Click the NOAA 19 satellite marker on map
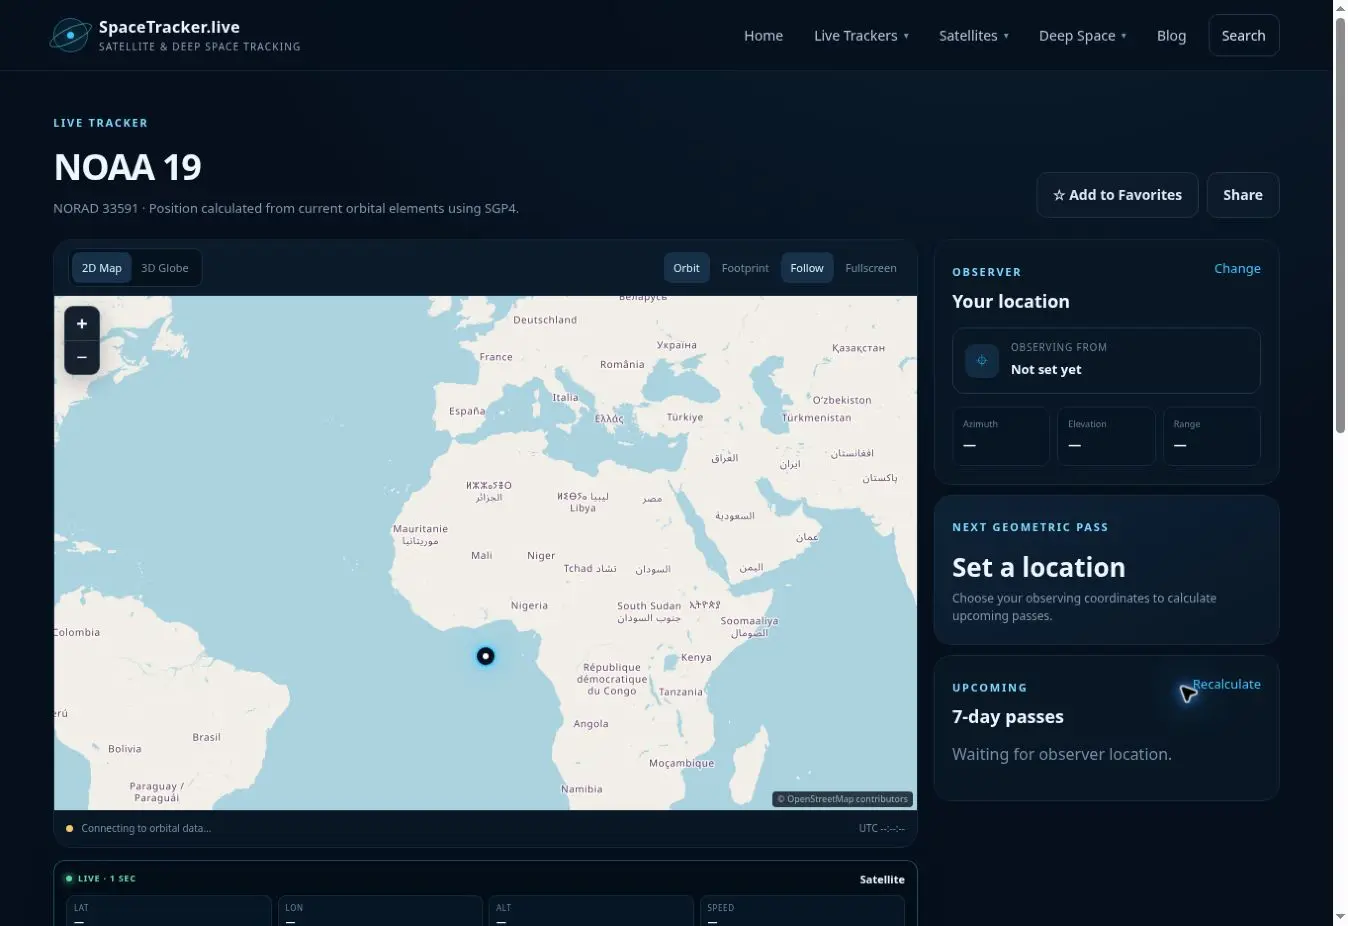This screenshot has width=1348, height=926. pyautogui.click(x=485, y=656)
